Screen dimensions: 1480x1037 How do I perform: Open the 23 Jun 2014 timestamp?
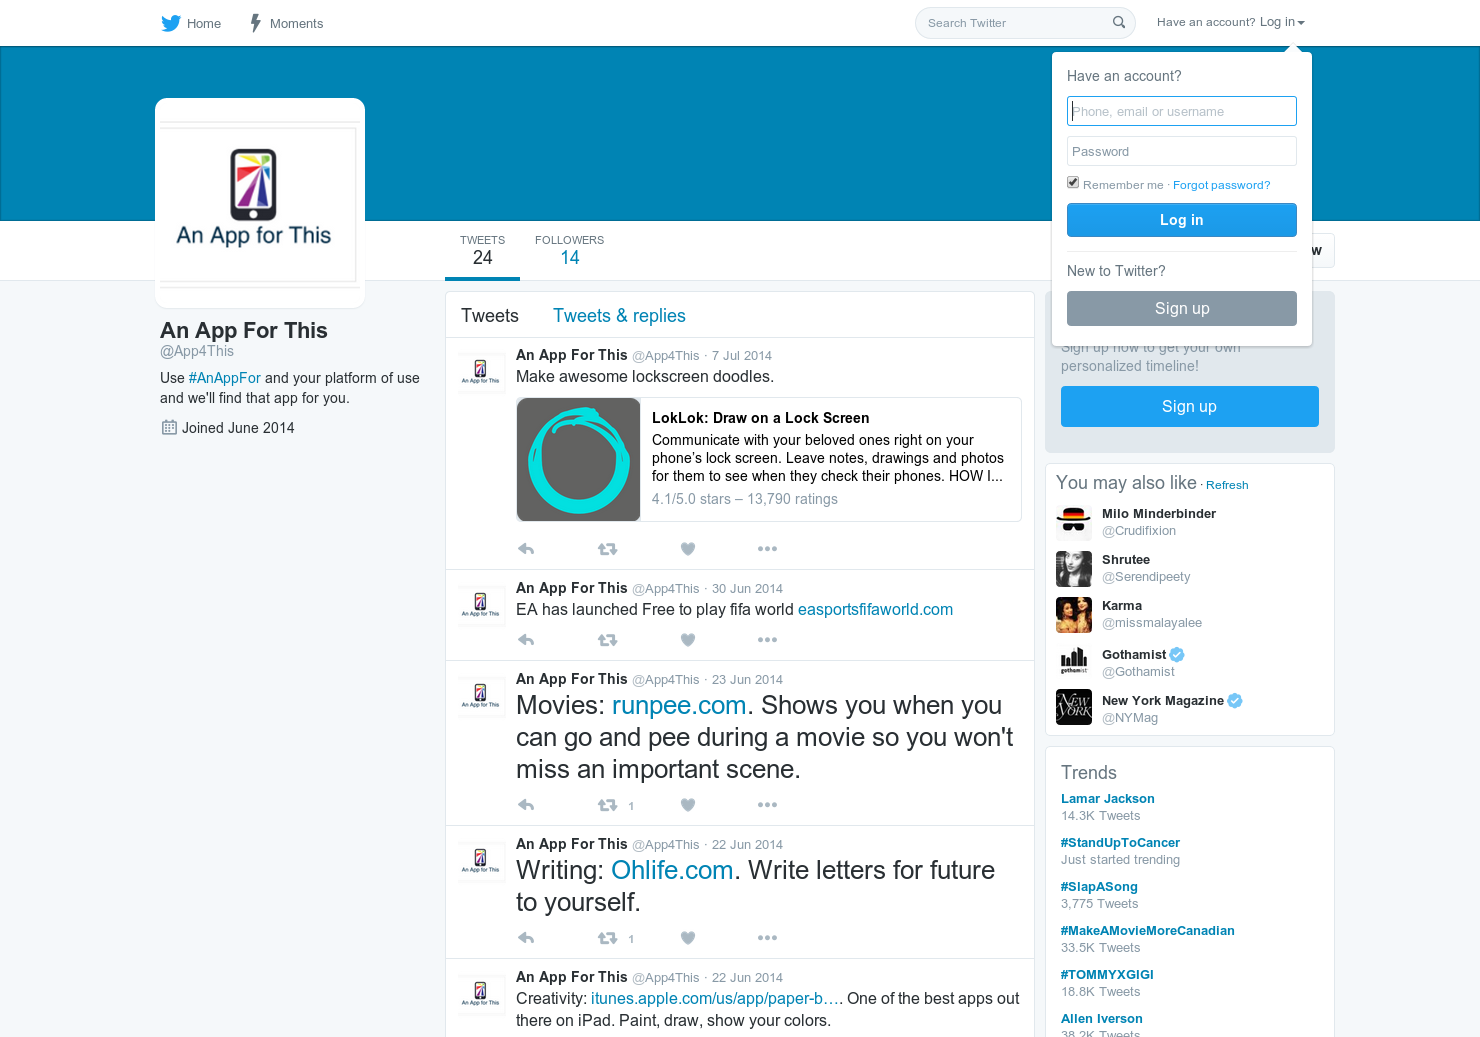(x=747, y=680)
